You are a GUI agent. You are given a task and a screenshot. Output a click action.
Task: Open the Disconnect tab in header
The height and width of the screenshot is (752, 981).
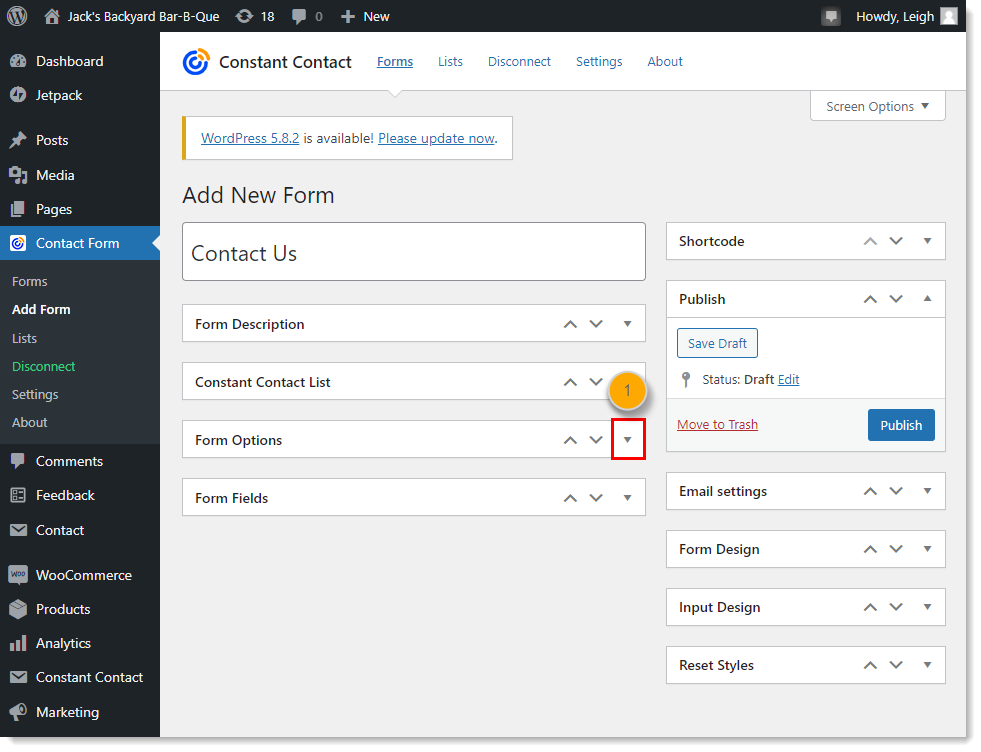click(x=519, y=61)
